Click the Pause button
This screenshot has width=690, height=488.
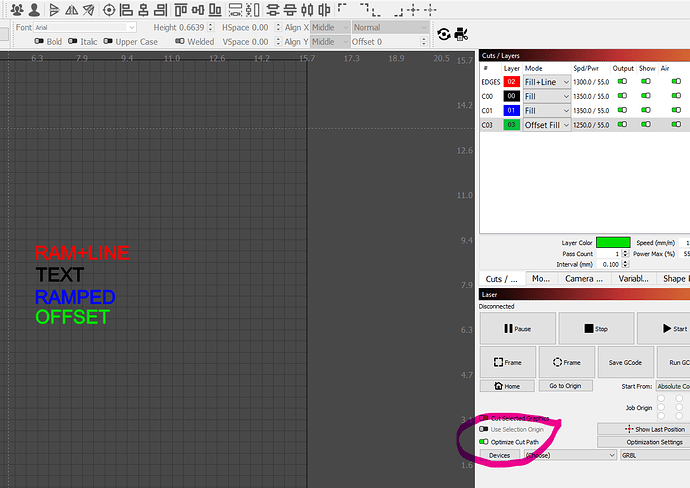[x=518, y=328]
